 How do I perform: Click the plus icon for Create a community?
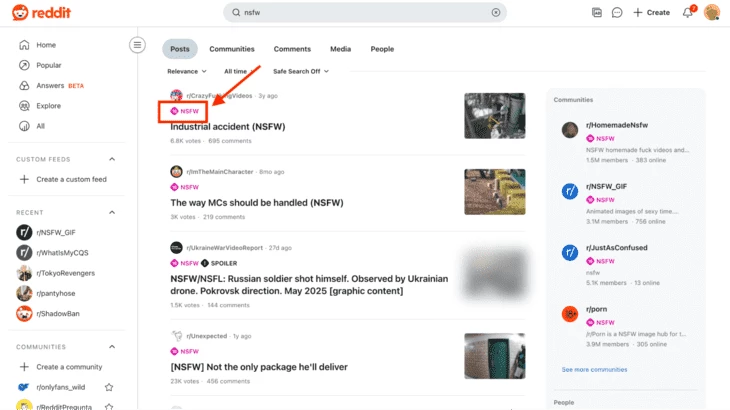(24, 367)
